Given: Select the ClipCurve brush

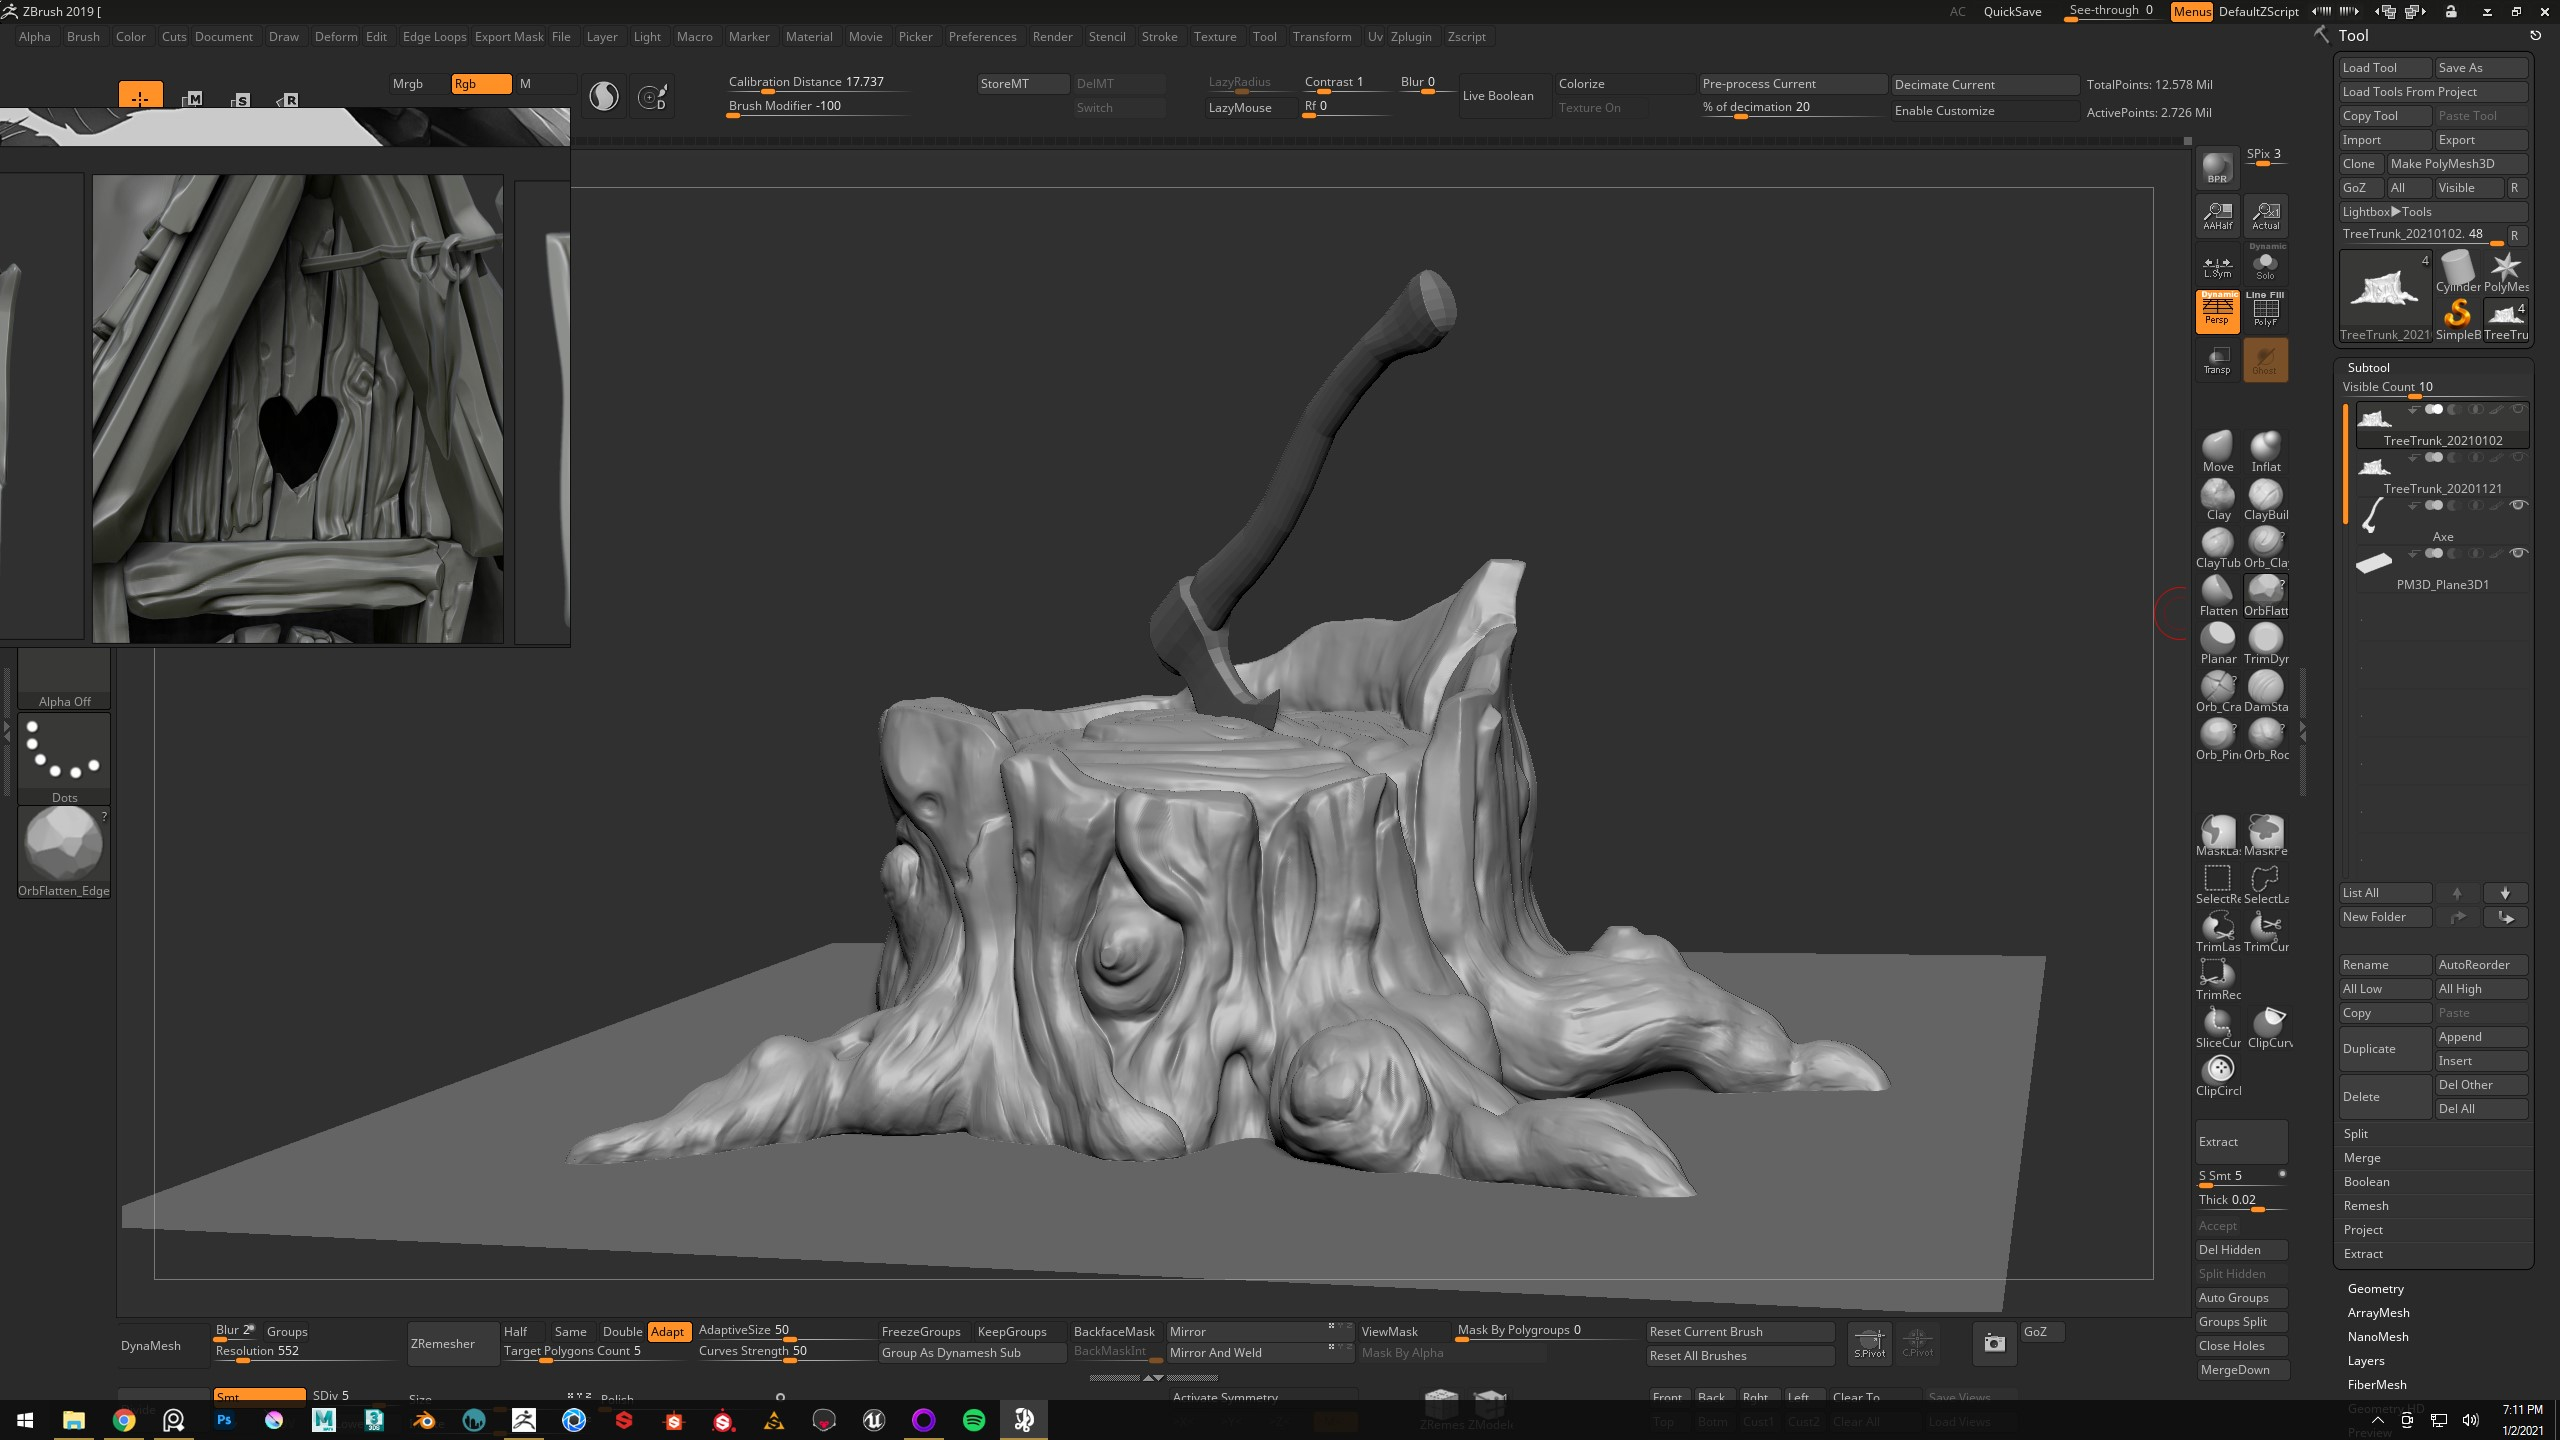Looking at the screenshot, I should 2269,1028.
